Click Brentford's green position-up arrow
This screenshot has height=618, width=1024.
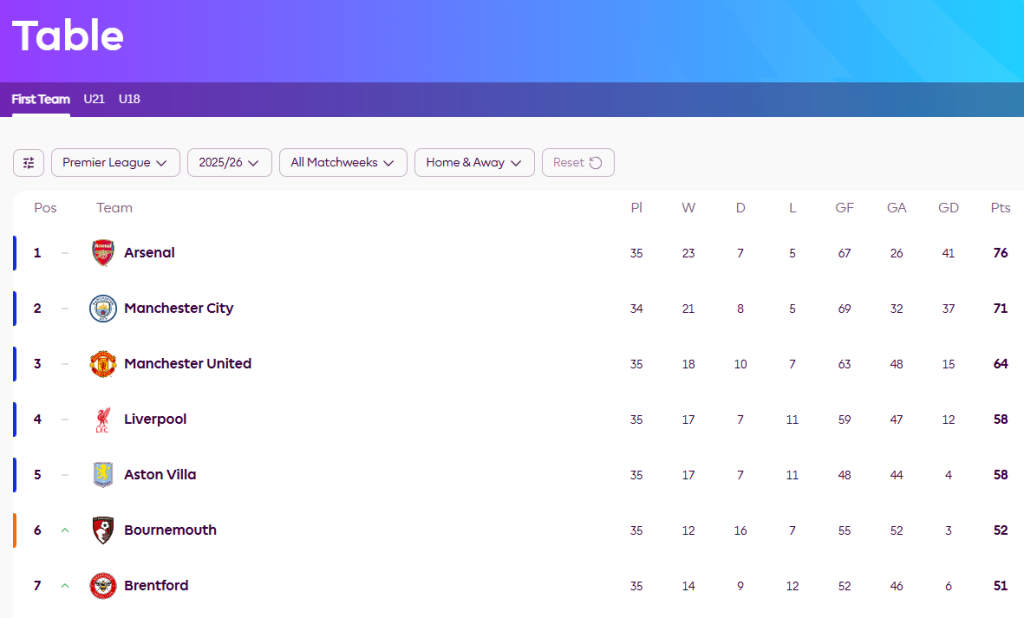65,586
